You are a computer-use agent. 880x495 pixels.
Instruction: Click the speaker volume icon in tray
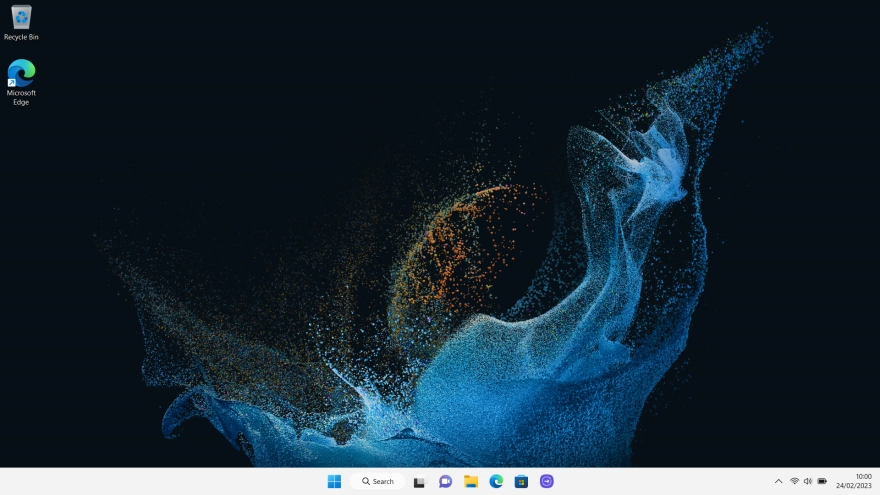(808, 481)
